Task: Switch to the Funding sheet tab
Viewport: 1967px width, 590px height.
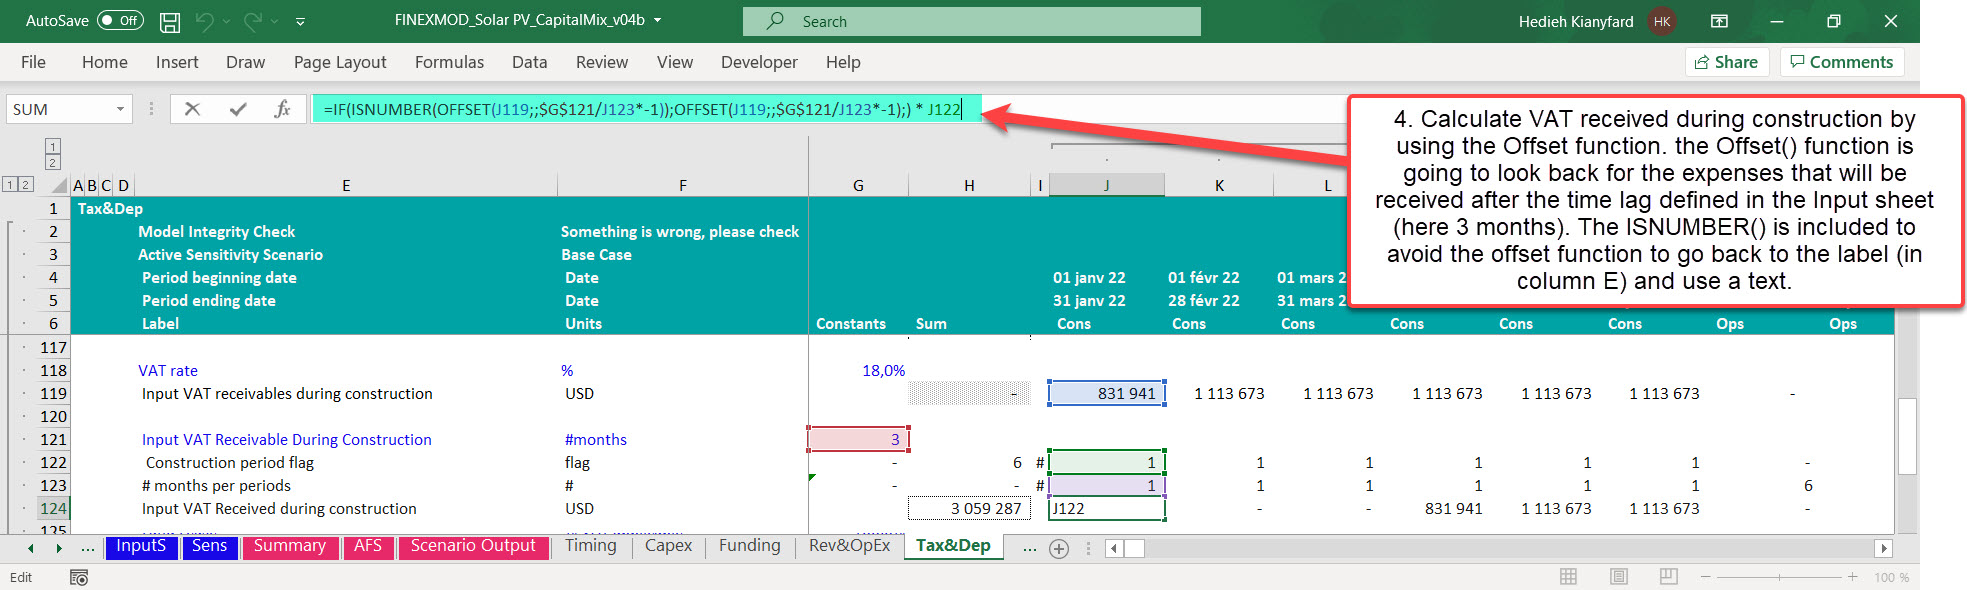Action: coord(750,546)
